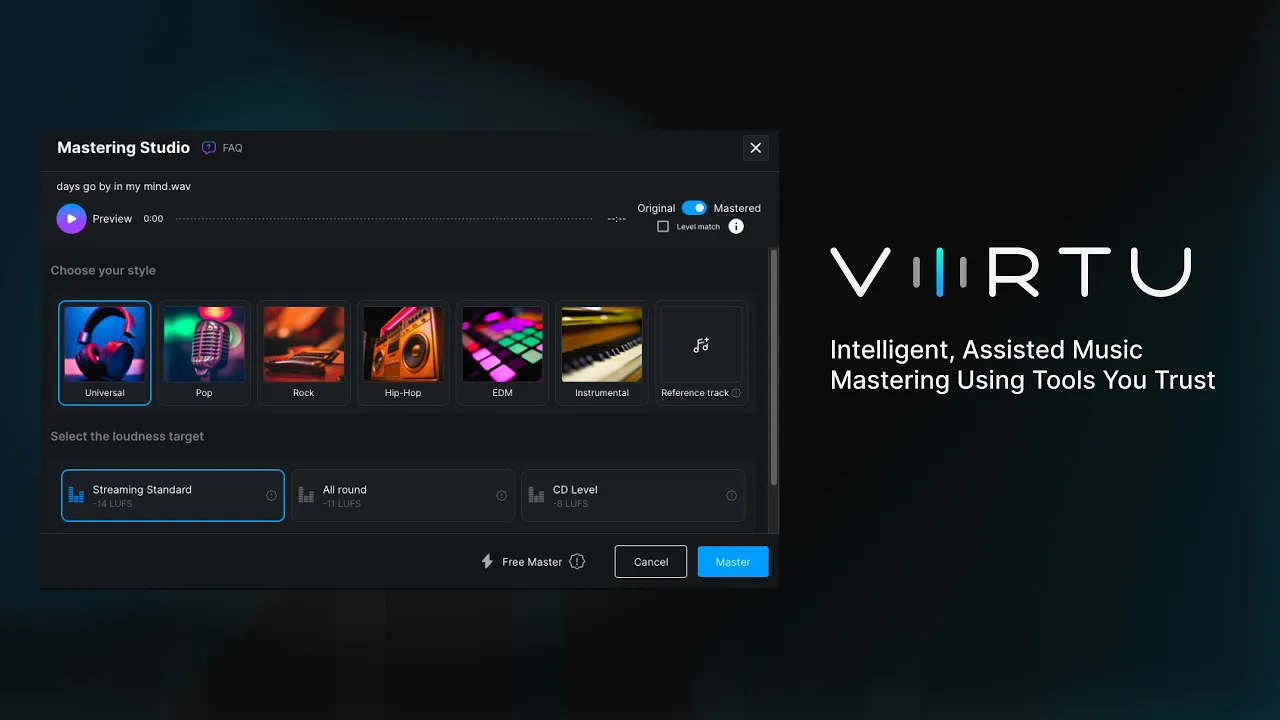1280x720 pixels.
Task: Select the Streaming Standard loudness target
Action: 172,496
